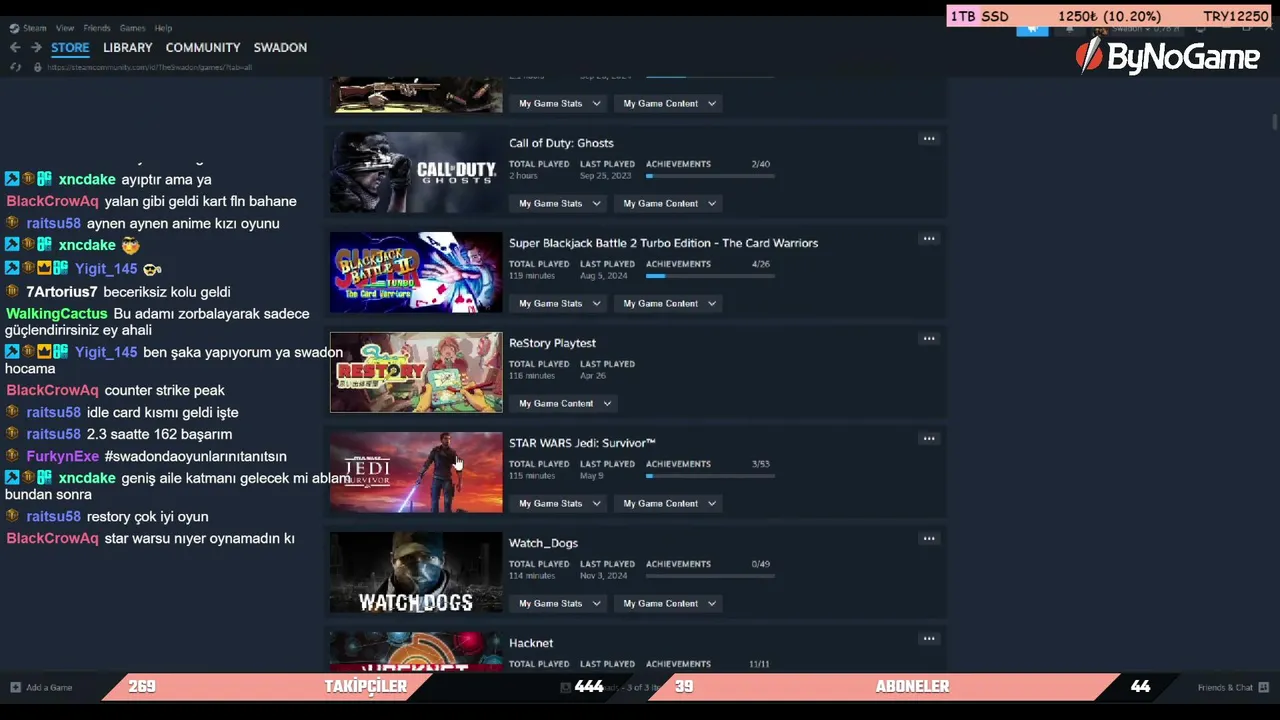
Task: Expand My Game Stats for Watch_Dogs
Action: (x=559, y=603)
